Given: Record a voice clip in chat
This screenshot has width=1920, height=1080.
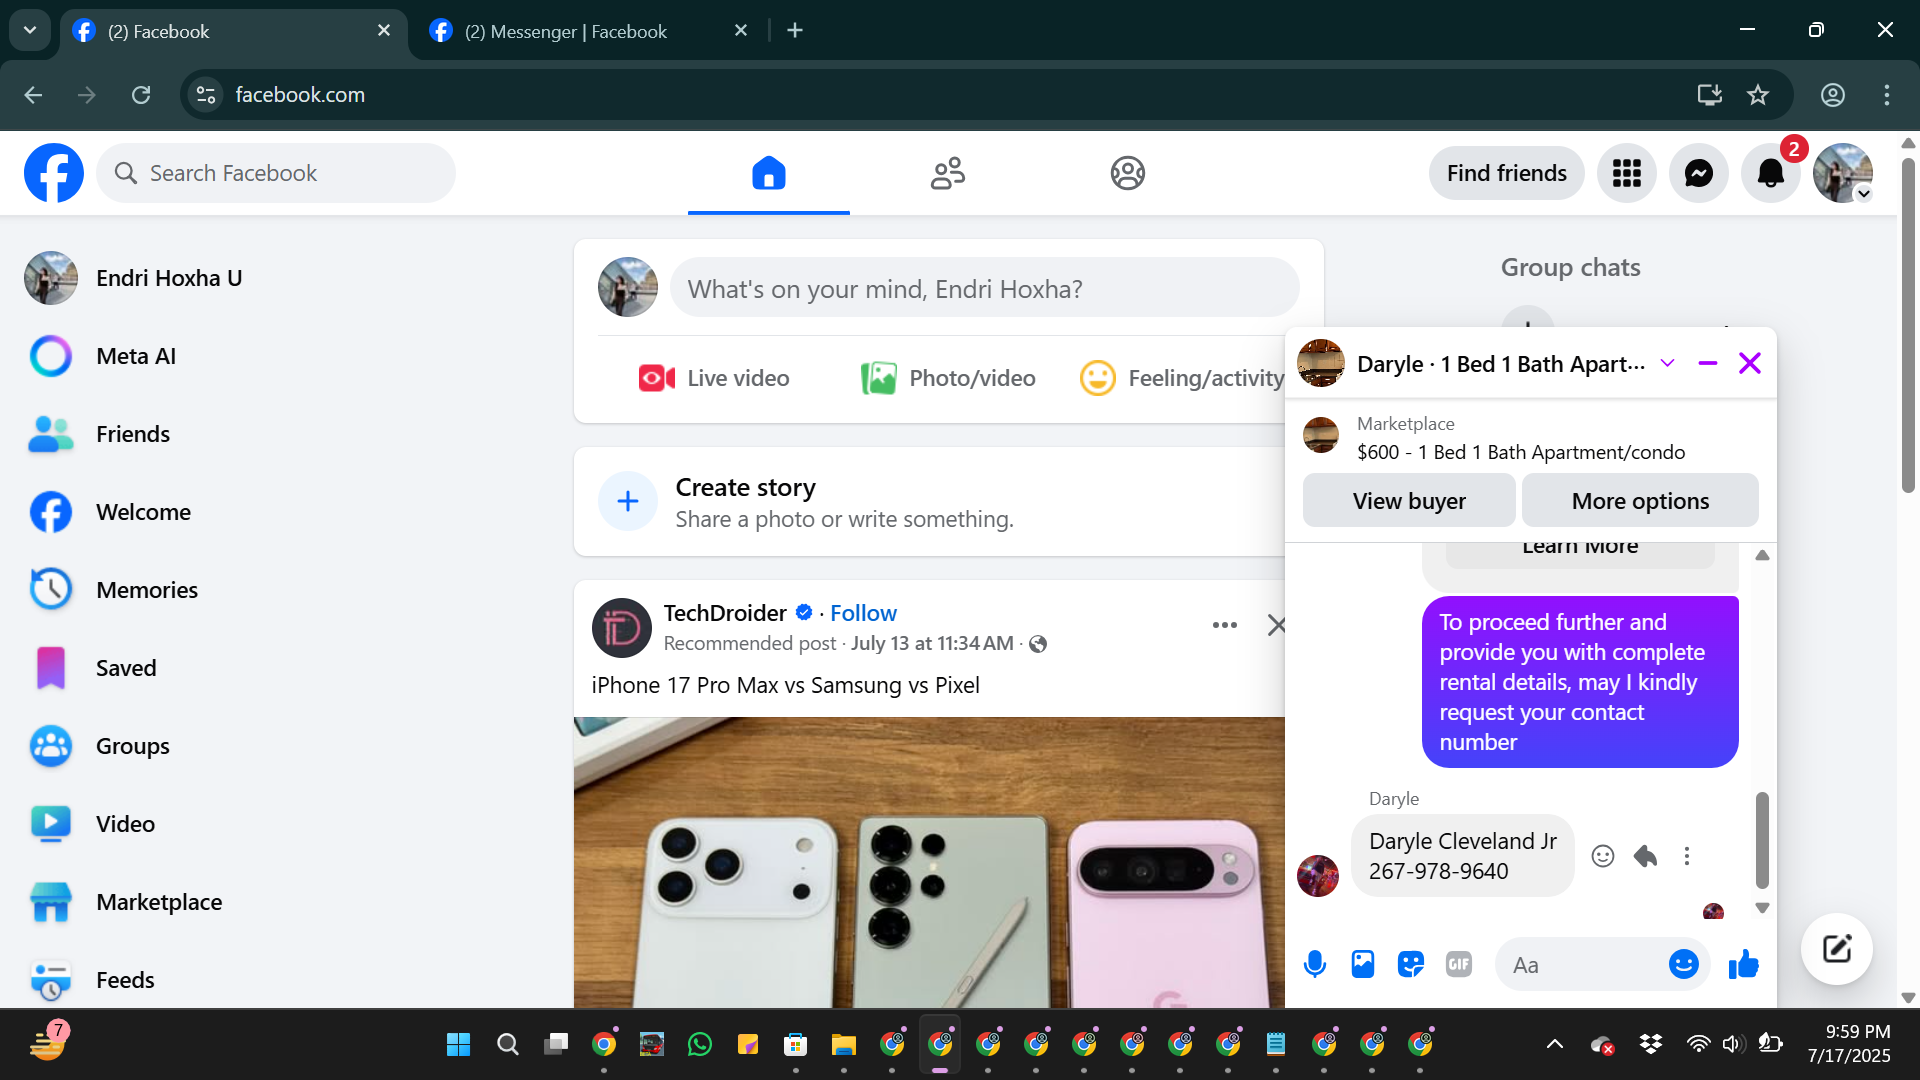Looking at the screenshot, I should click(1315, 964).
